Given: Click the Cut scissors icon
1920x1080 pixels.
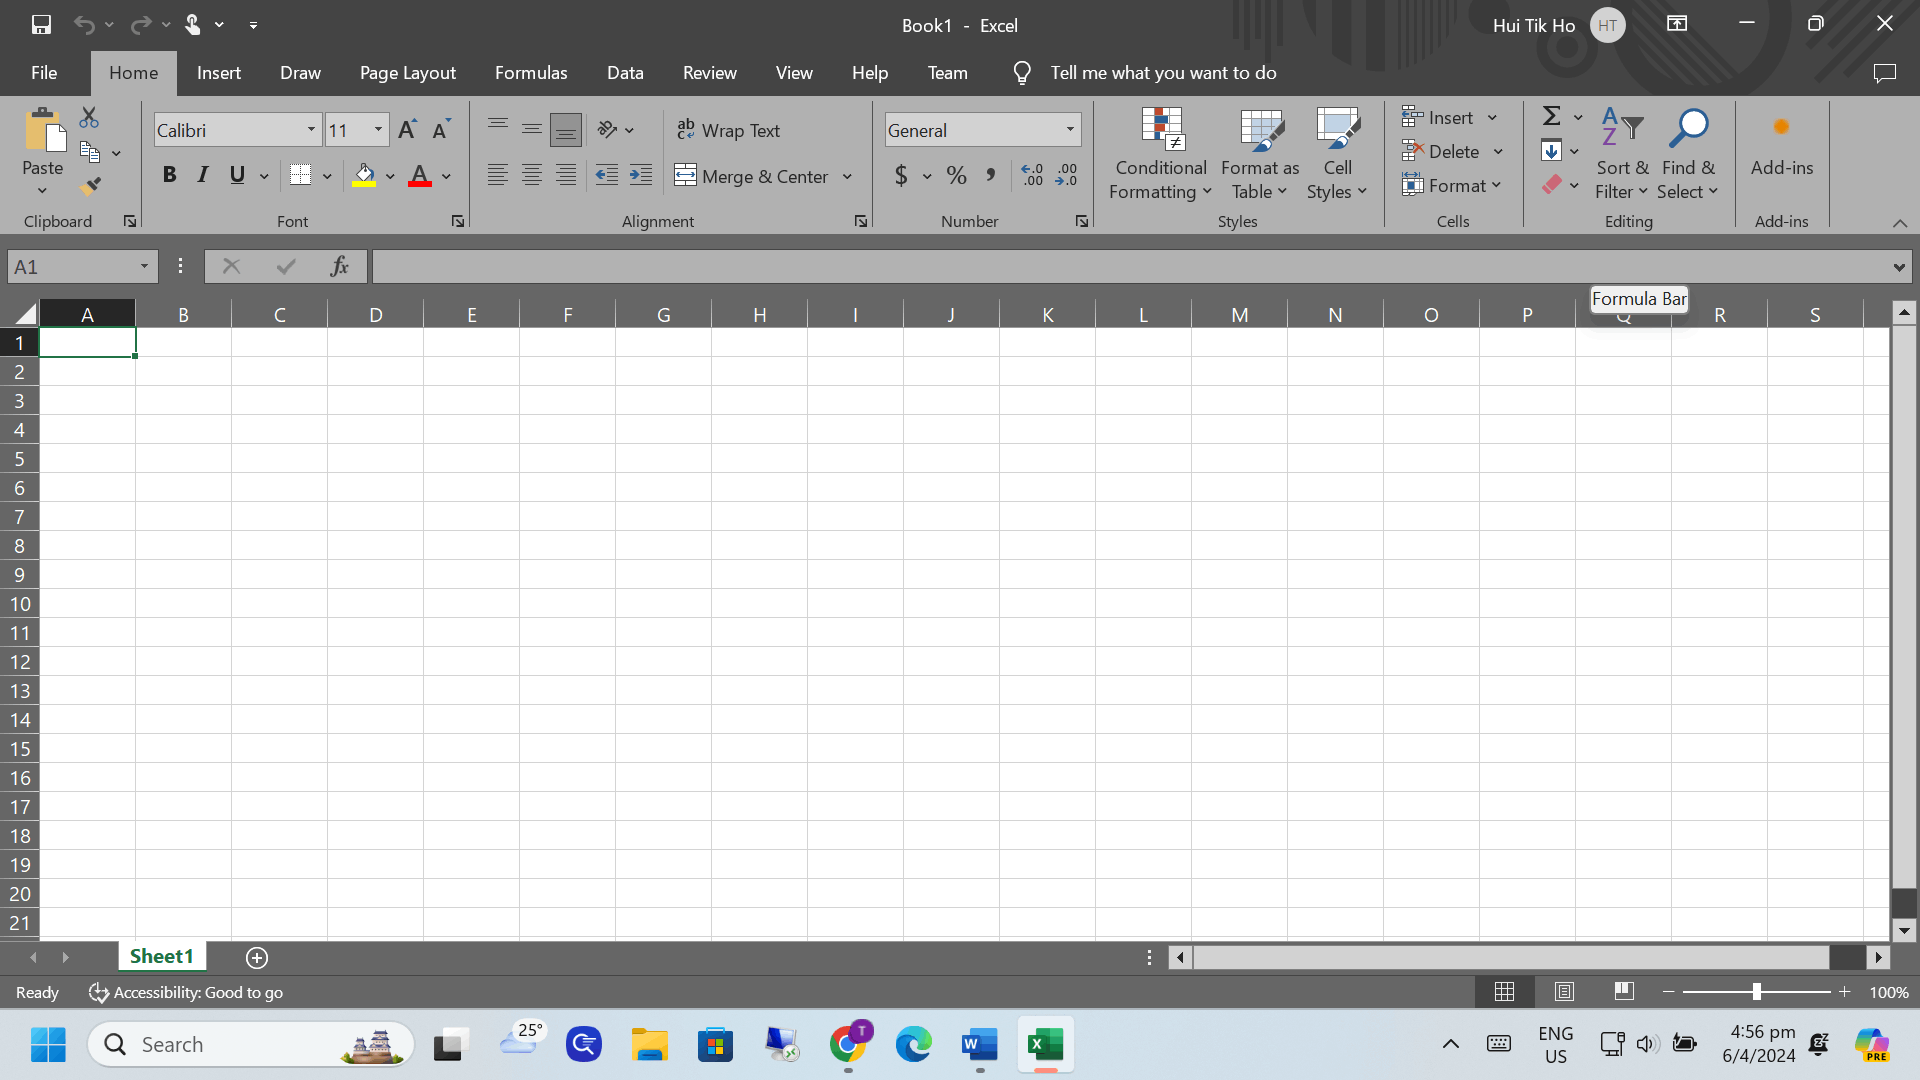Looking at the screenshot, I should tap(89, 117).
